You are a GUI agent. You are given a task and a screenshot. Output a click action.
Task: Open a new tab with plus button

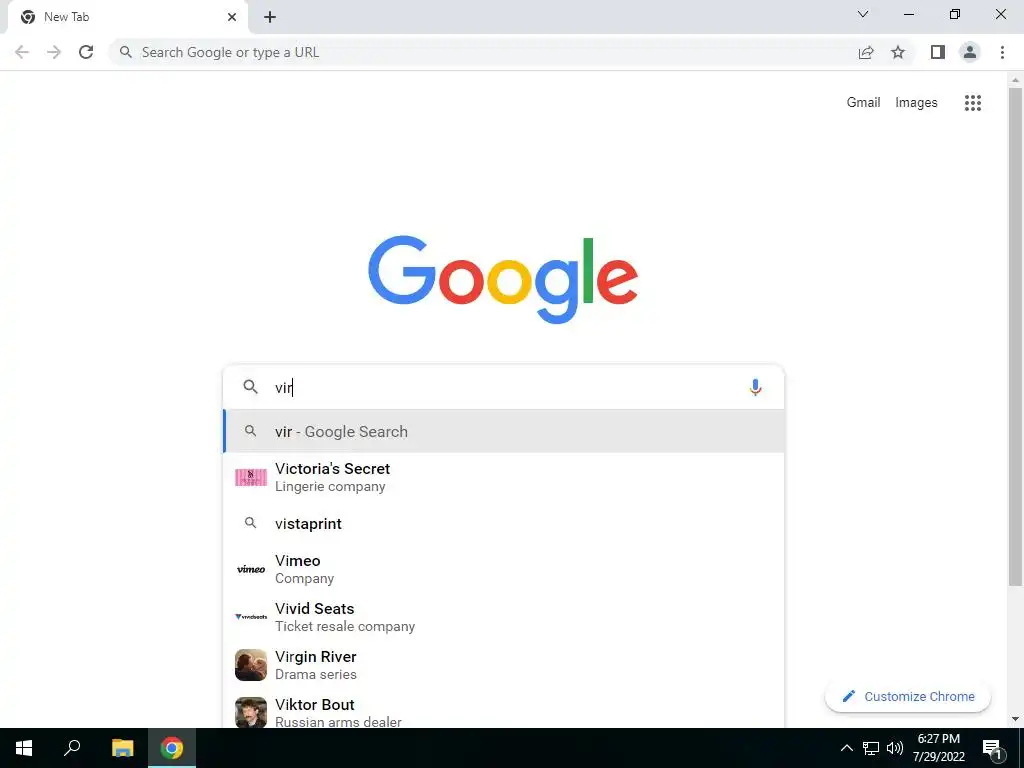point(270,17)
